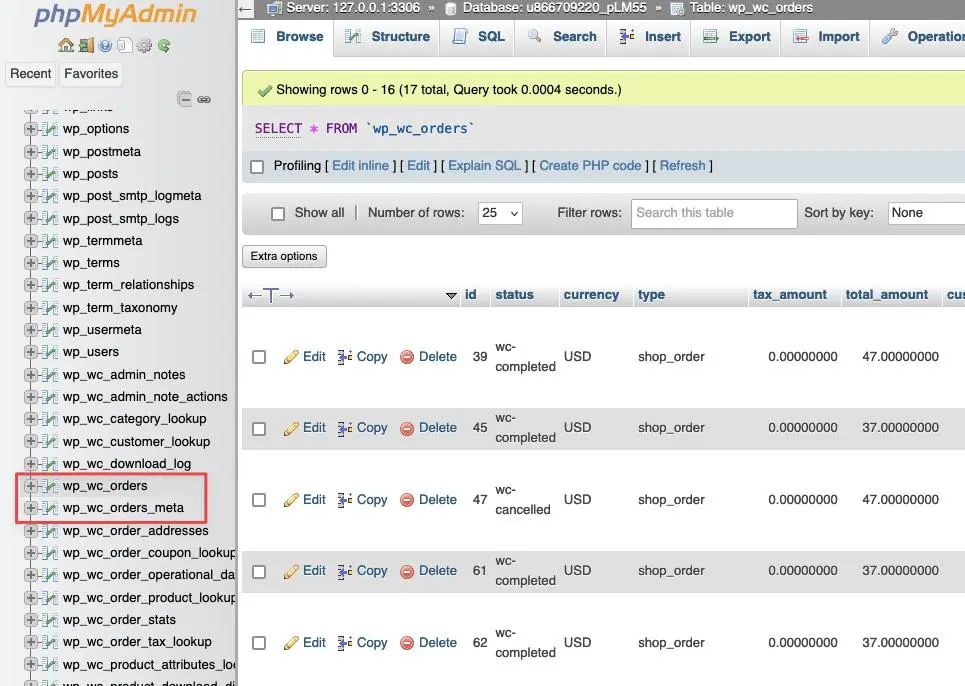Sort by the status column header
This screenshot has width=965, height=686.
[x=515, y=295]
